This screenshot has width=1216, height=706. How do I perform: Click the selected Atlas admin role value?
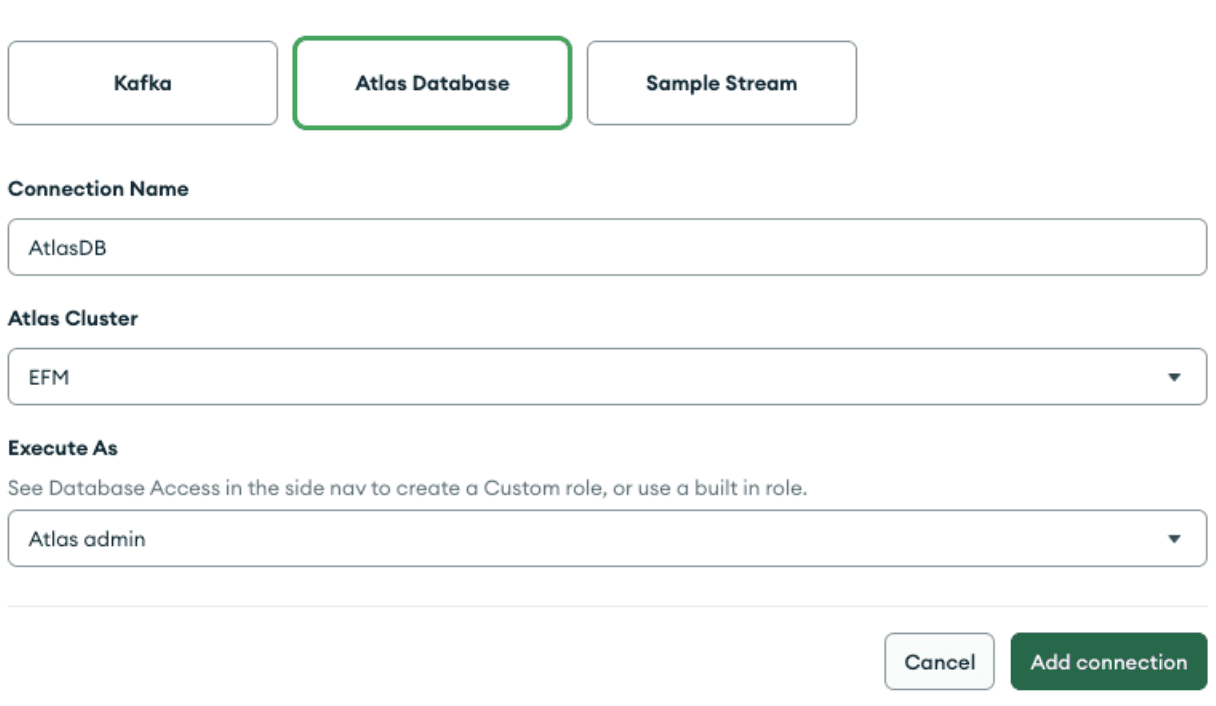87,539
